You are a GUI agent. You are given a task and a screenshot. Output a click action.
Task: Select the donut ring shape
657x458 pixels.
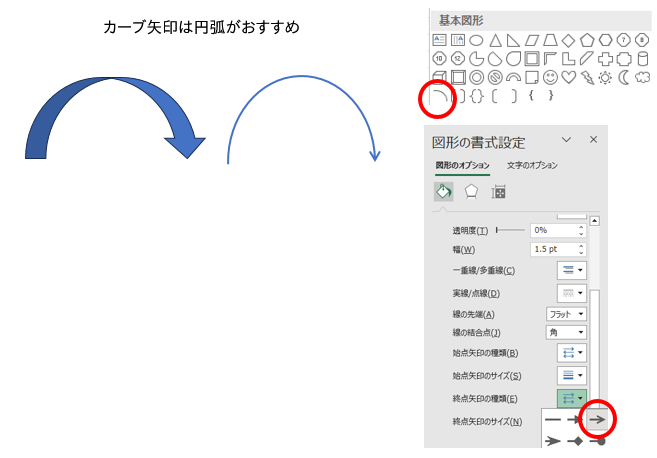pyautogui.click(x=476, y=78)
